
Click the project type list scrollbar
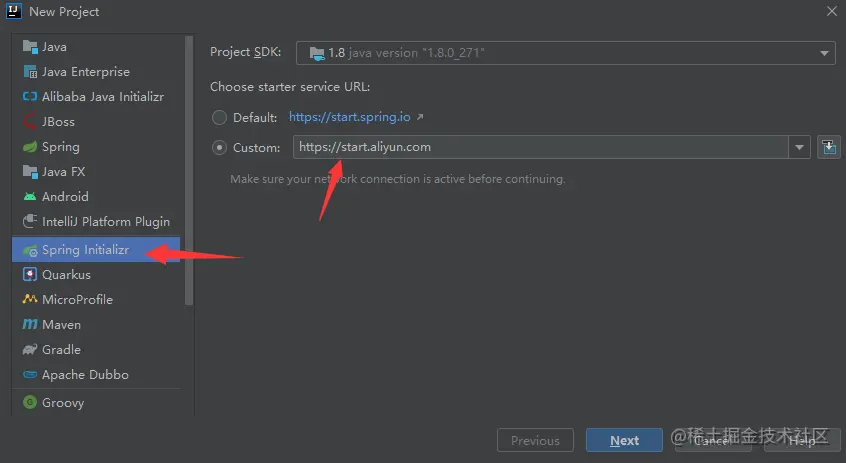[x=188, y=170]
